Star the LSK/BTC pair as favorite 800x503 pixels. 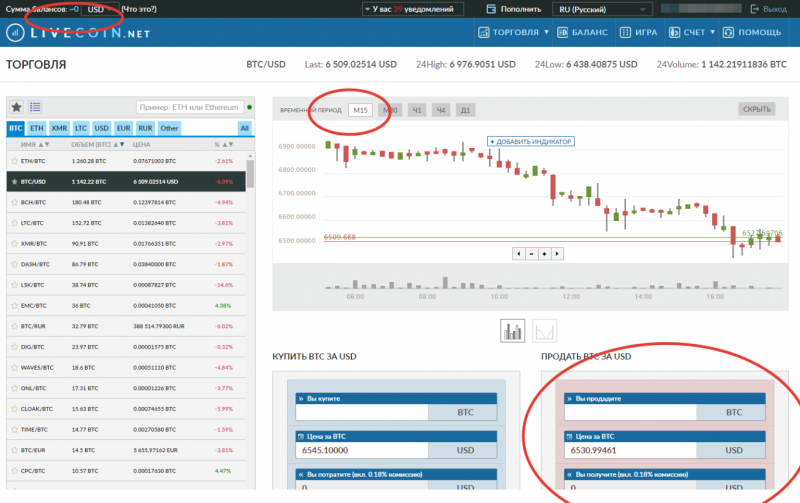pos(14,285)
